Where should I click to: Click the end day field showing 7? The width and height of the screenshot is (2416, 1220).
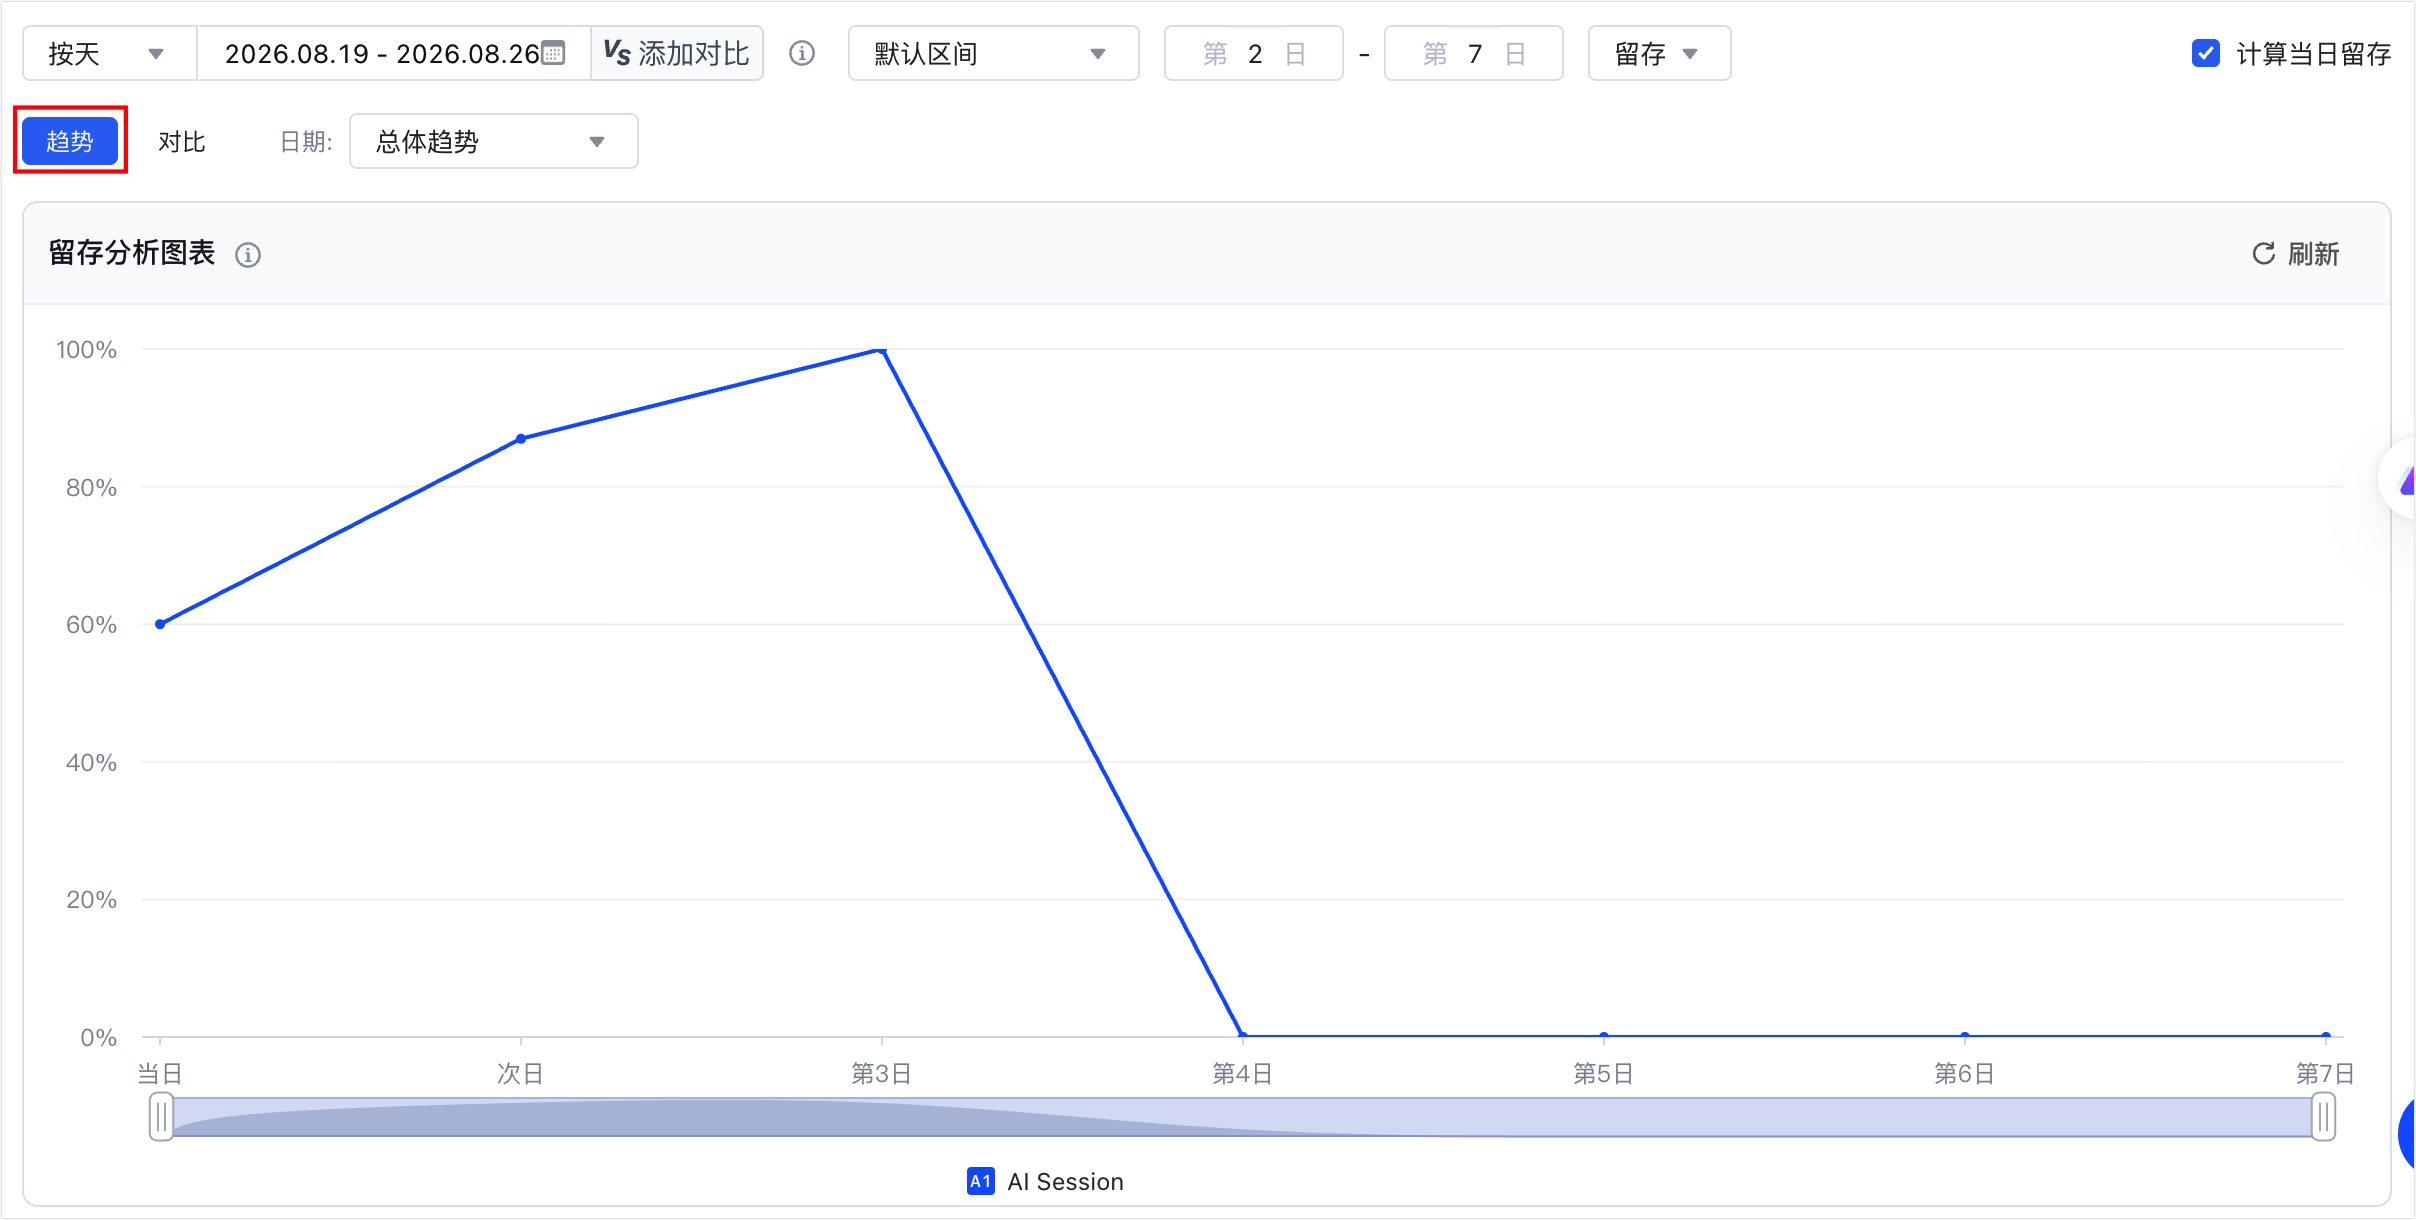pos(1473,54)
